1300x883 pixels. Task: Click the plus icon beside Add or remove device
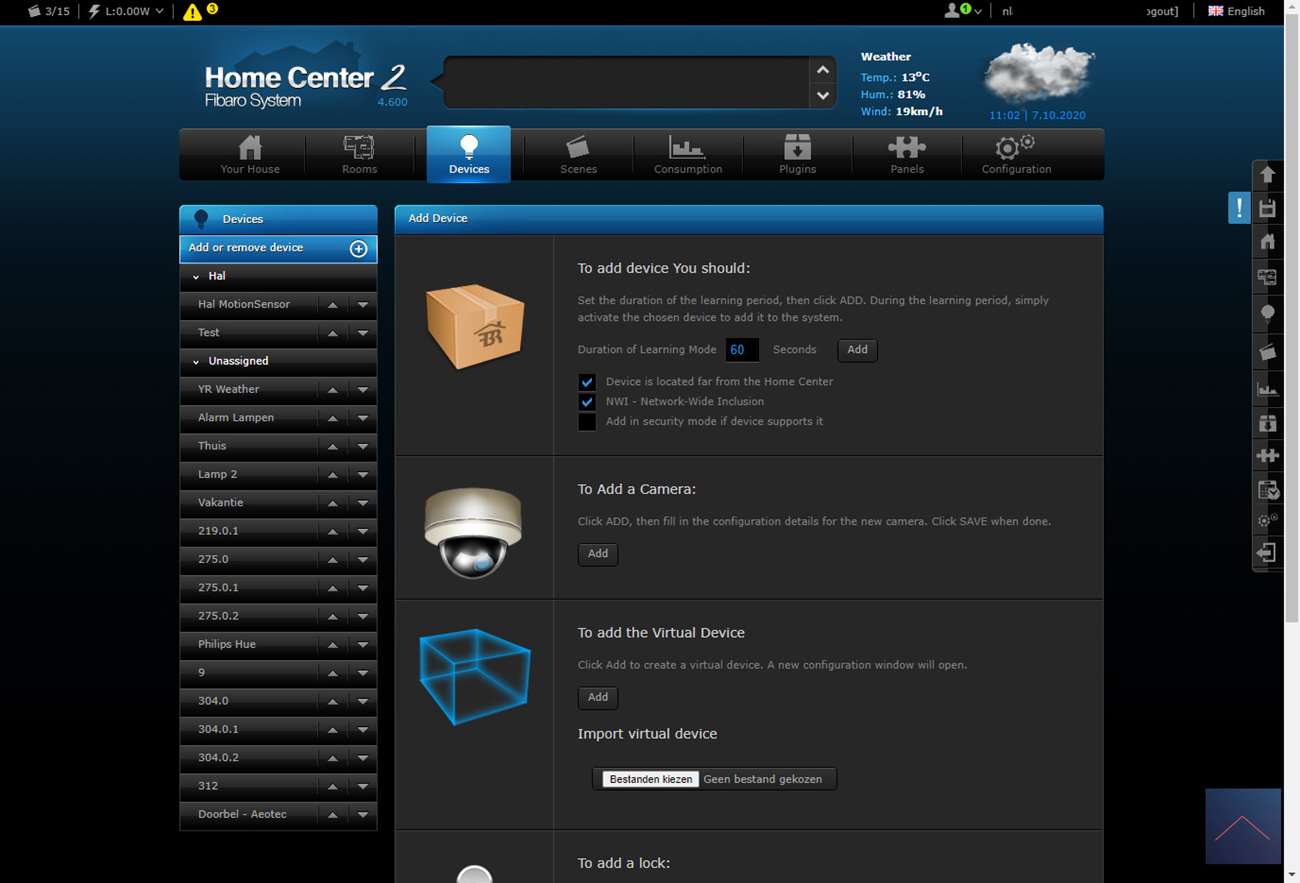(358, 248)
